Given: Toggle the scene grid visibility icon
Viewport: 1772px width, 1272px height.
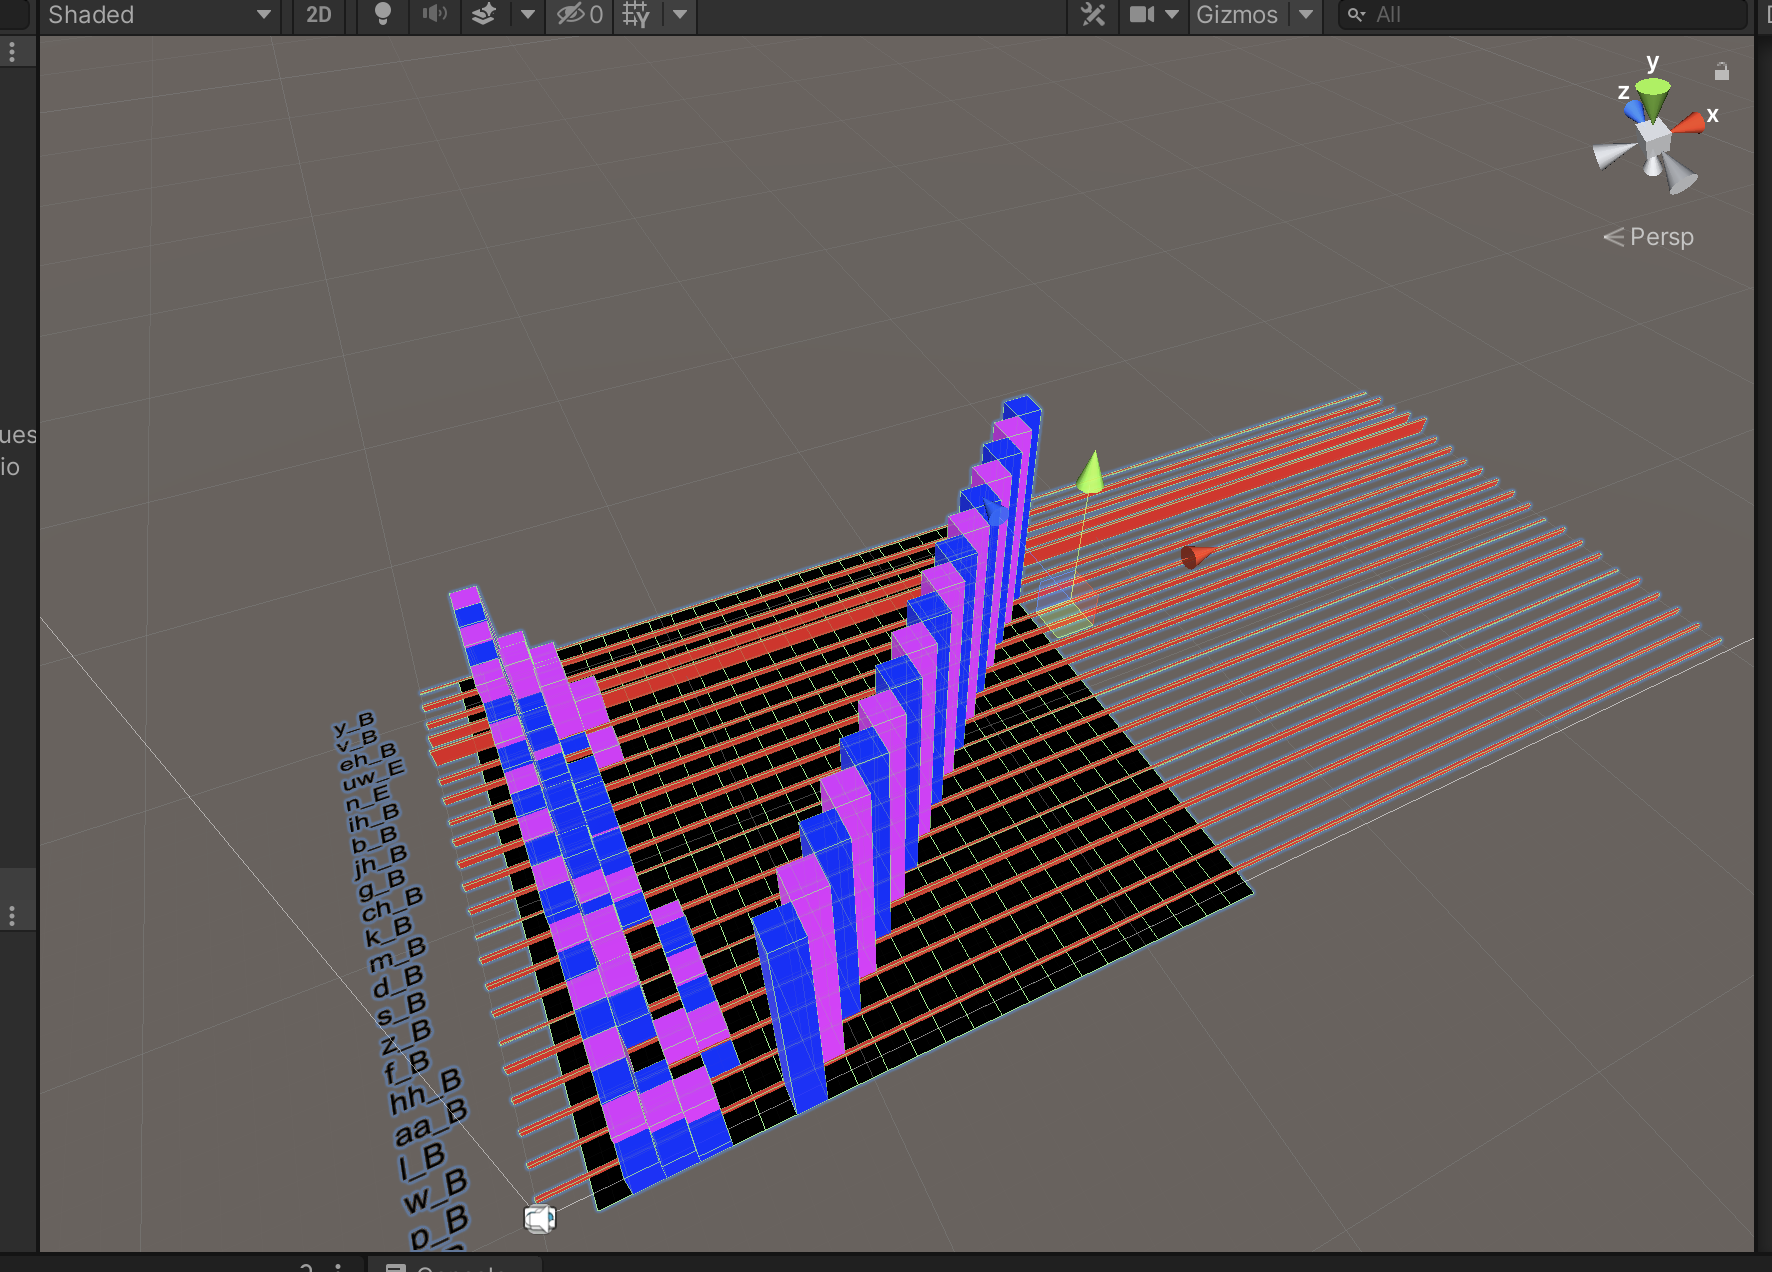Looking at the screenshot, I should (x=636, y=15).
